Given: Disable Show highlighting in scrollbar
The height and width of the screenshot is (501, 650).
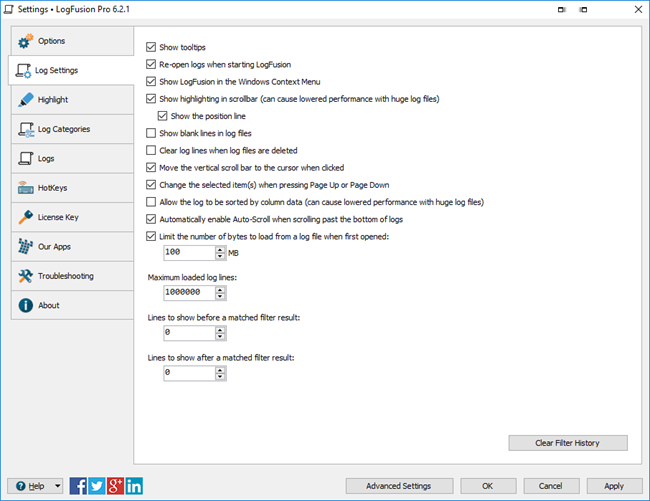Looking at the screenshot, I should [151, 99].
